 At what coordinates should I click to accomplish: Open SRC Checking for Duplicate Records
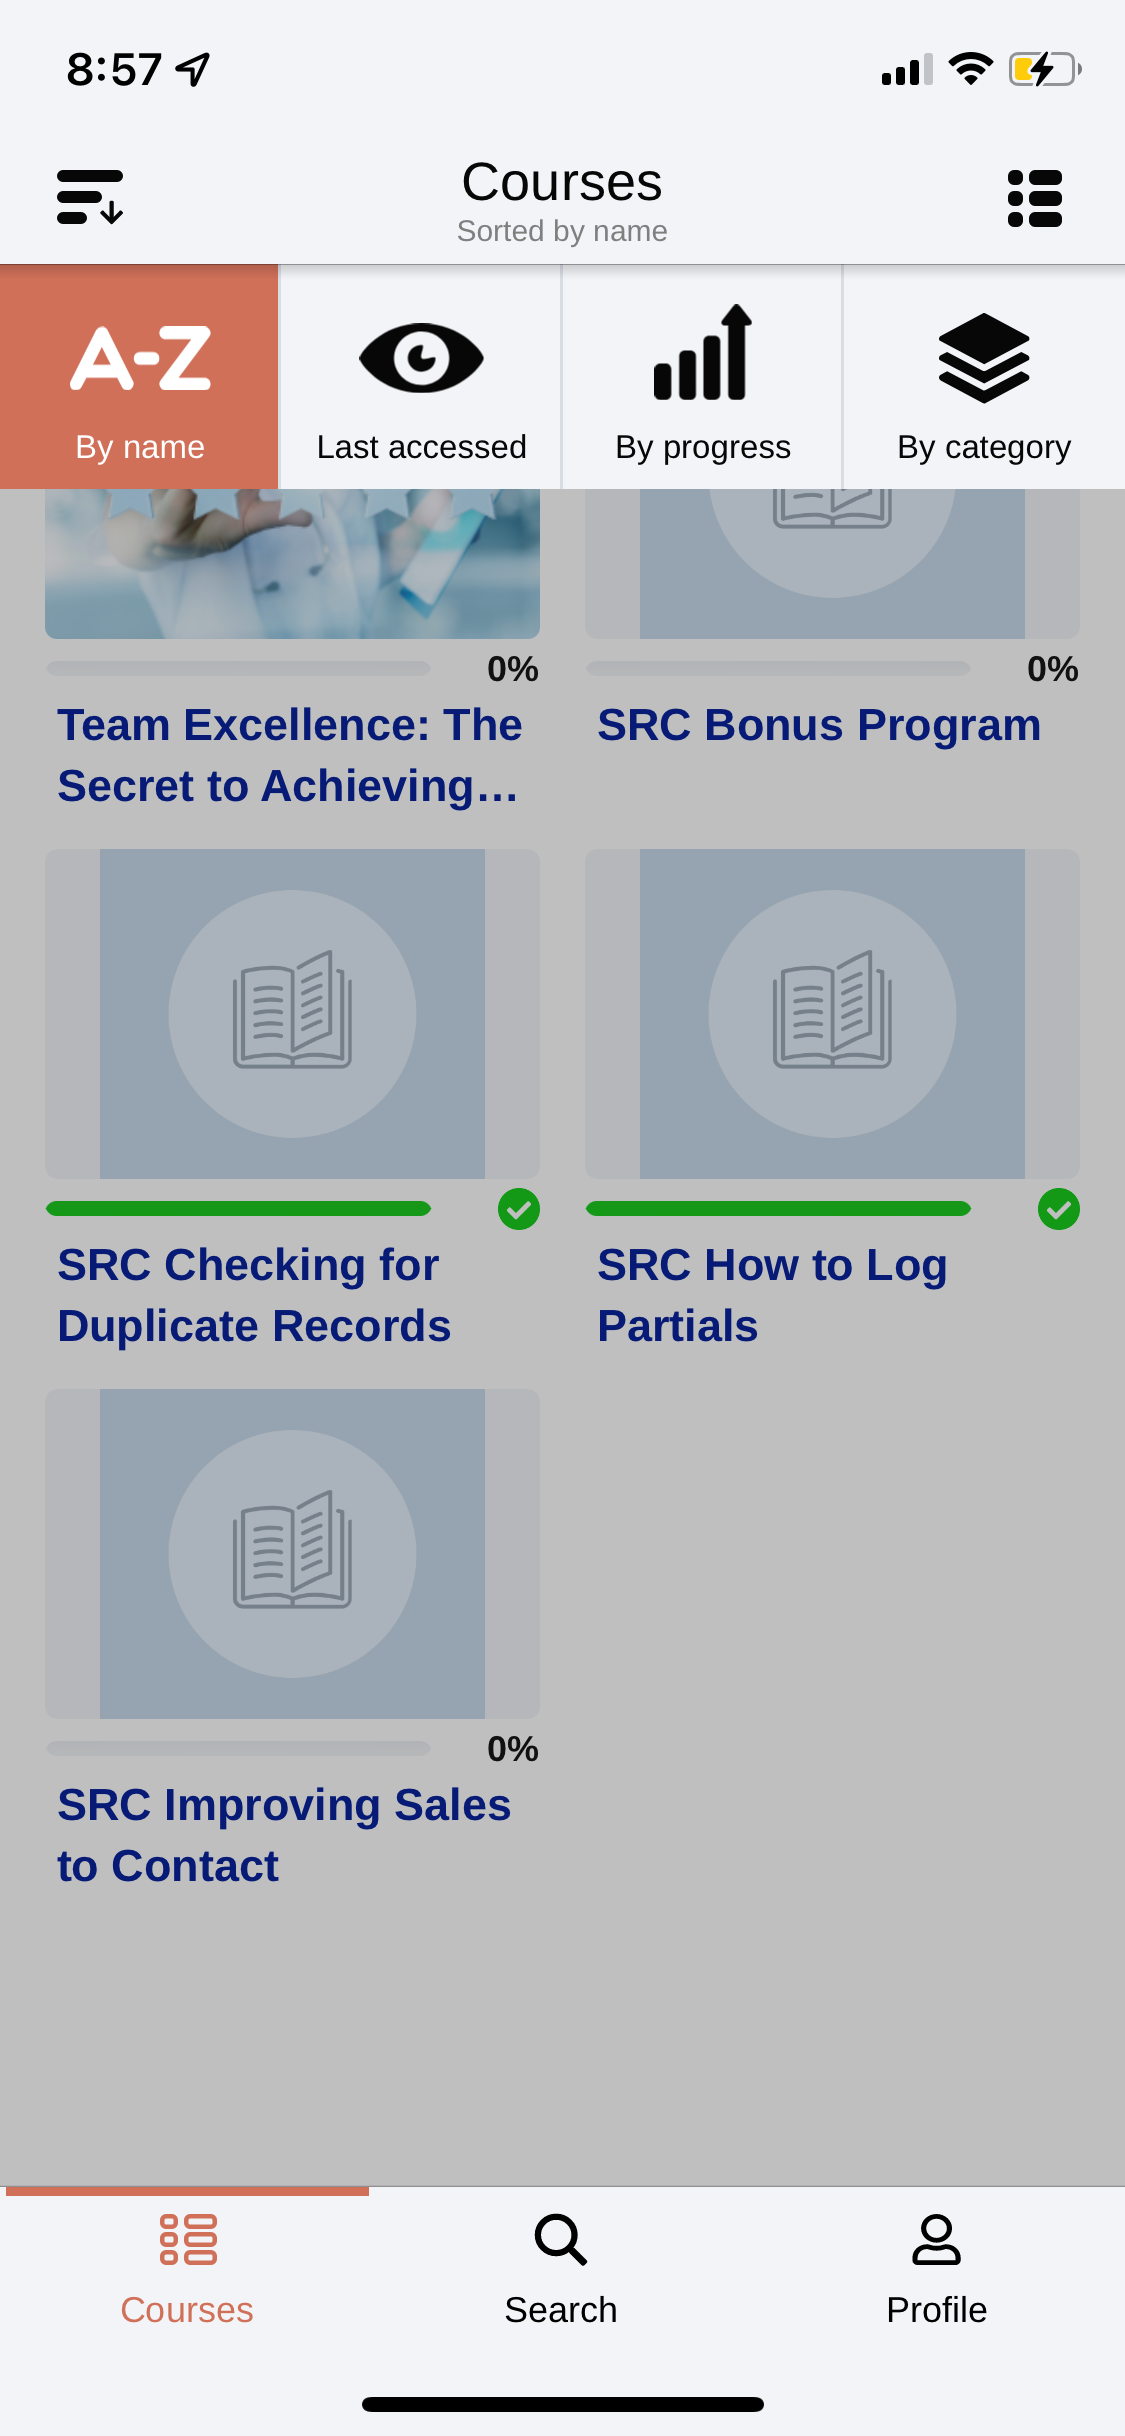[254, 1295]
